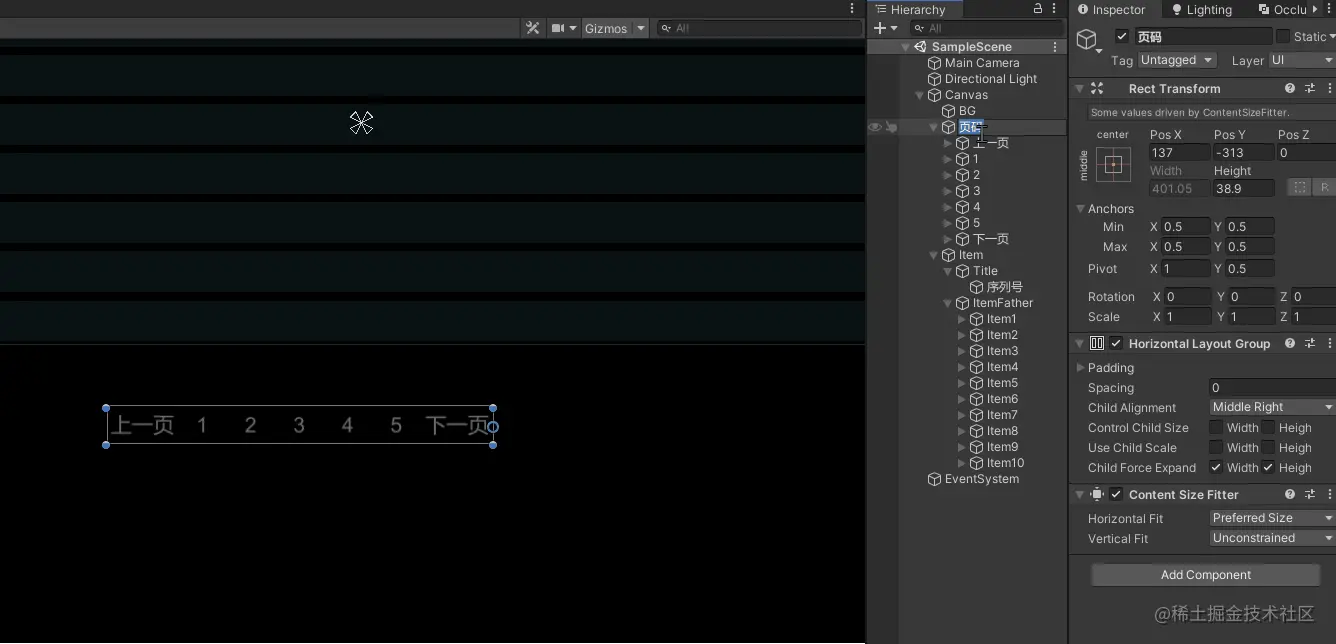The width and height of the screenshot is (1336, 644).
Task: Open the Scene view more-options menu
Action: tap(853, 8)
